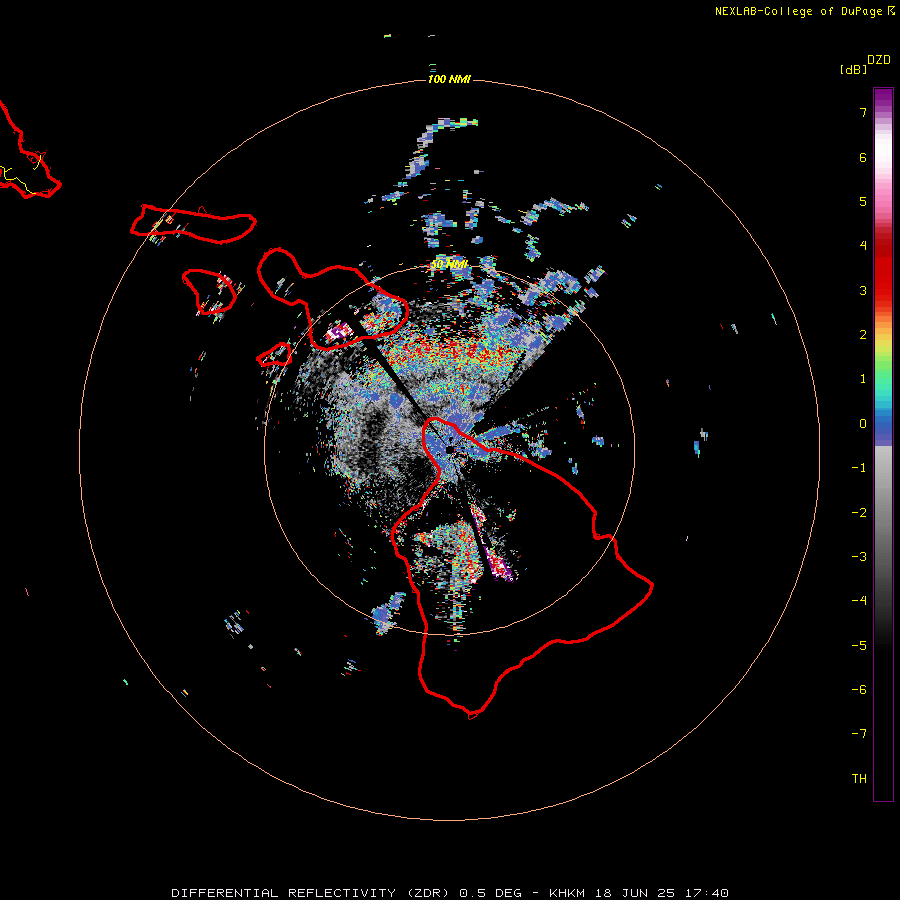Click the '-7' value on the color scale
This screenshot has height=900, width=900.
(859, 734)
